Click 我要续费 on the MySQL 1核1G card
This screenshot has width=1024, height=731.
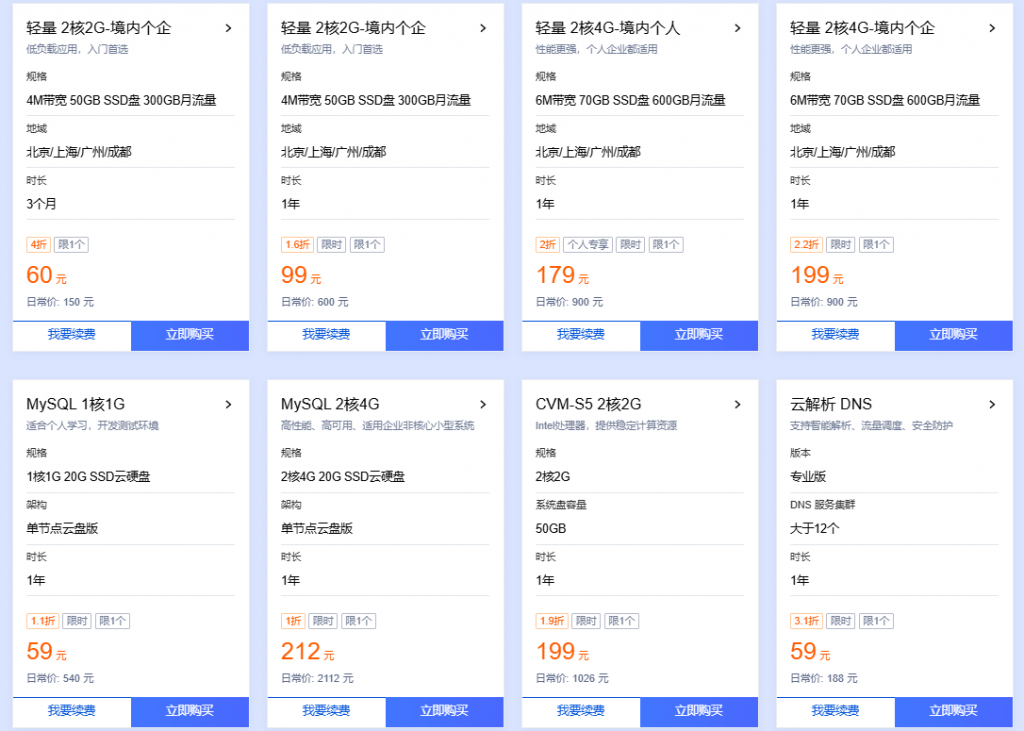click(x=71, y=711)
